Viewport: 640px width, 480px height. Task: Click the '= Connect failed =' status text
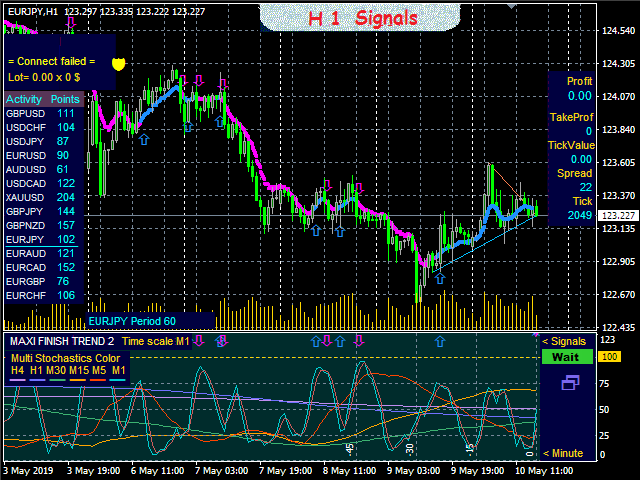click(51, 61)
